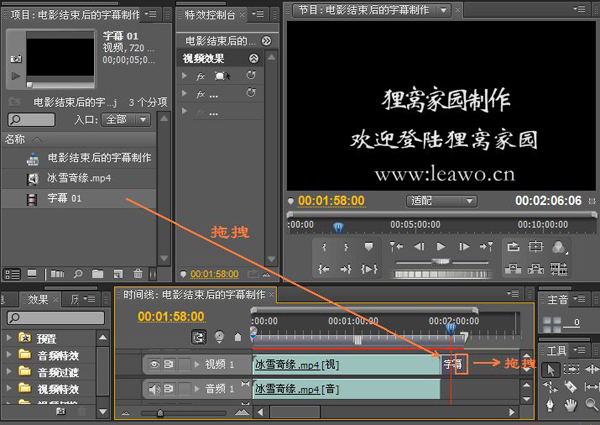Expand the 视频 1 track

pos(197,365)
